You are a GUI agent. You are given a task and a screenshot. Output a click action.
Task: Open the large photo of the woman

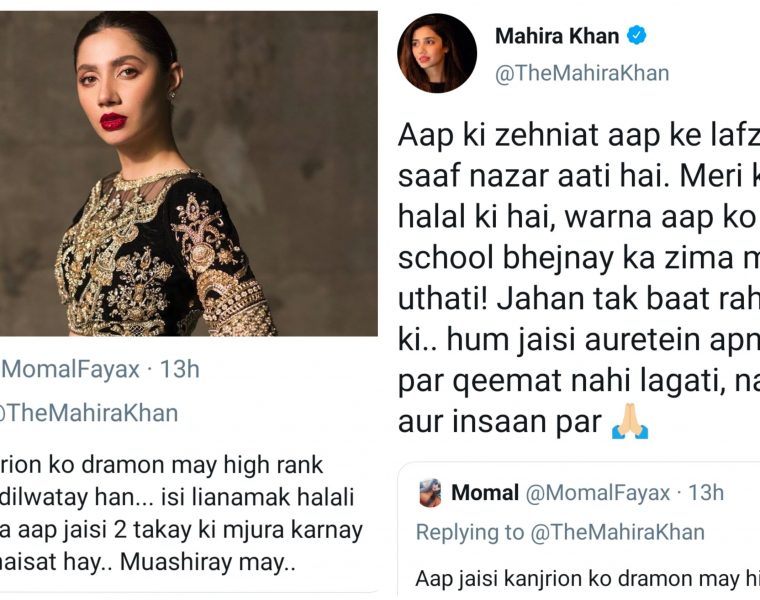(x=189, y=173)
